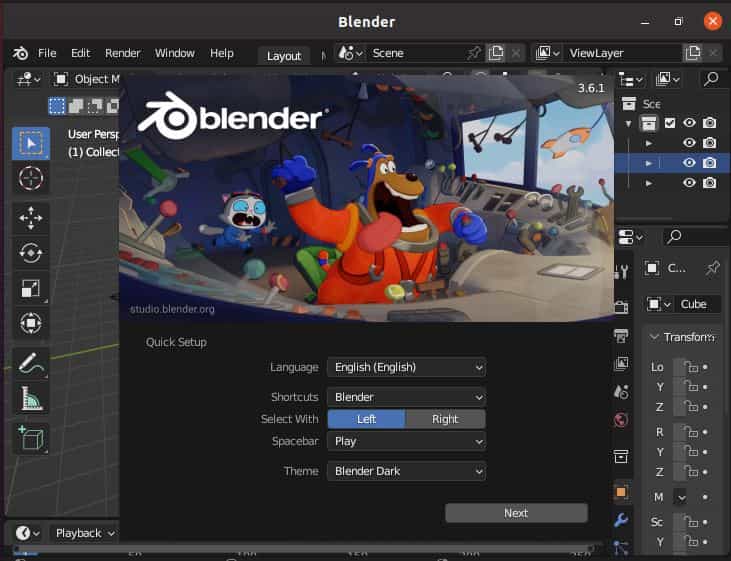Expand the highlighted outliner row arrow

pyautogui.click(x=648, y=163)
